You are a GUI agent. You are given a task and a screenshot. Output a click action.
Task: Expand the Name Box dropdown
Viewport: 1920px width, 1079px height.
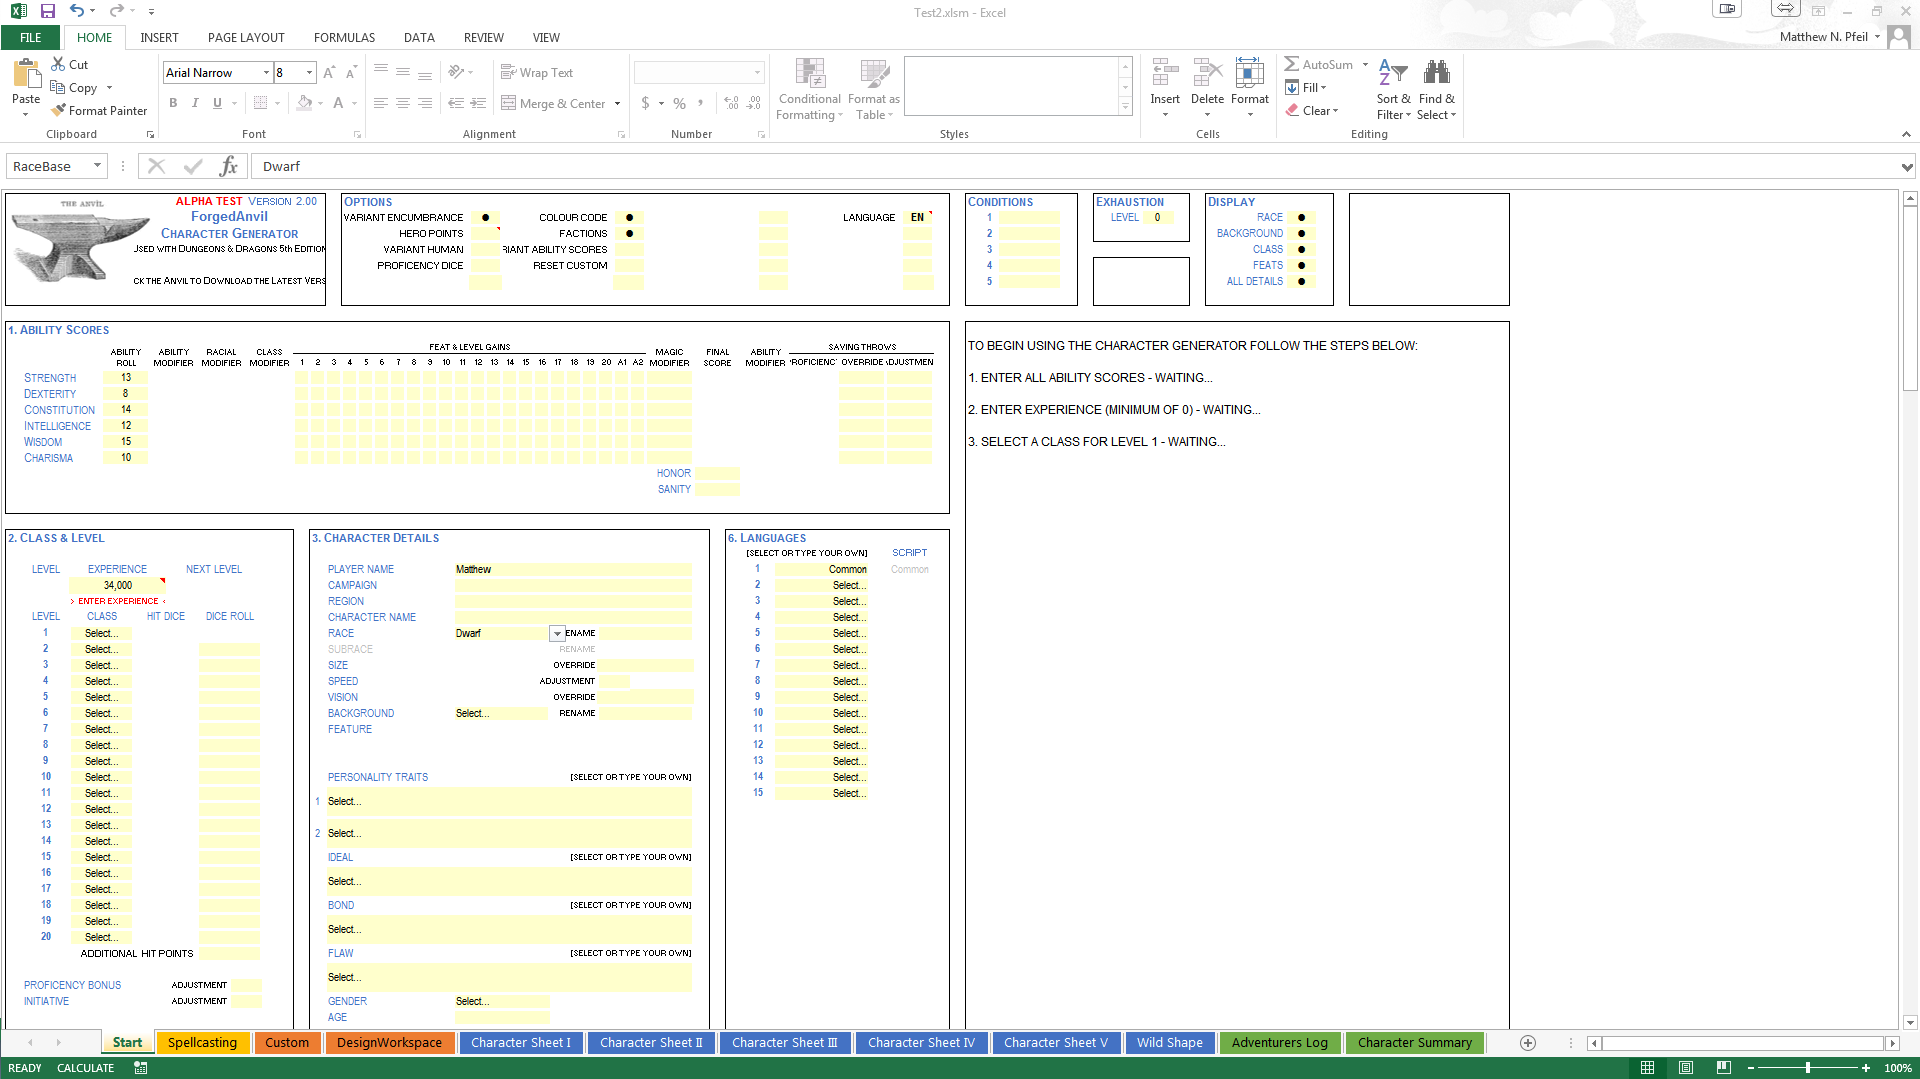[x=97, y=166]
